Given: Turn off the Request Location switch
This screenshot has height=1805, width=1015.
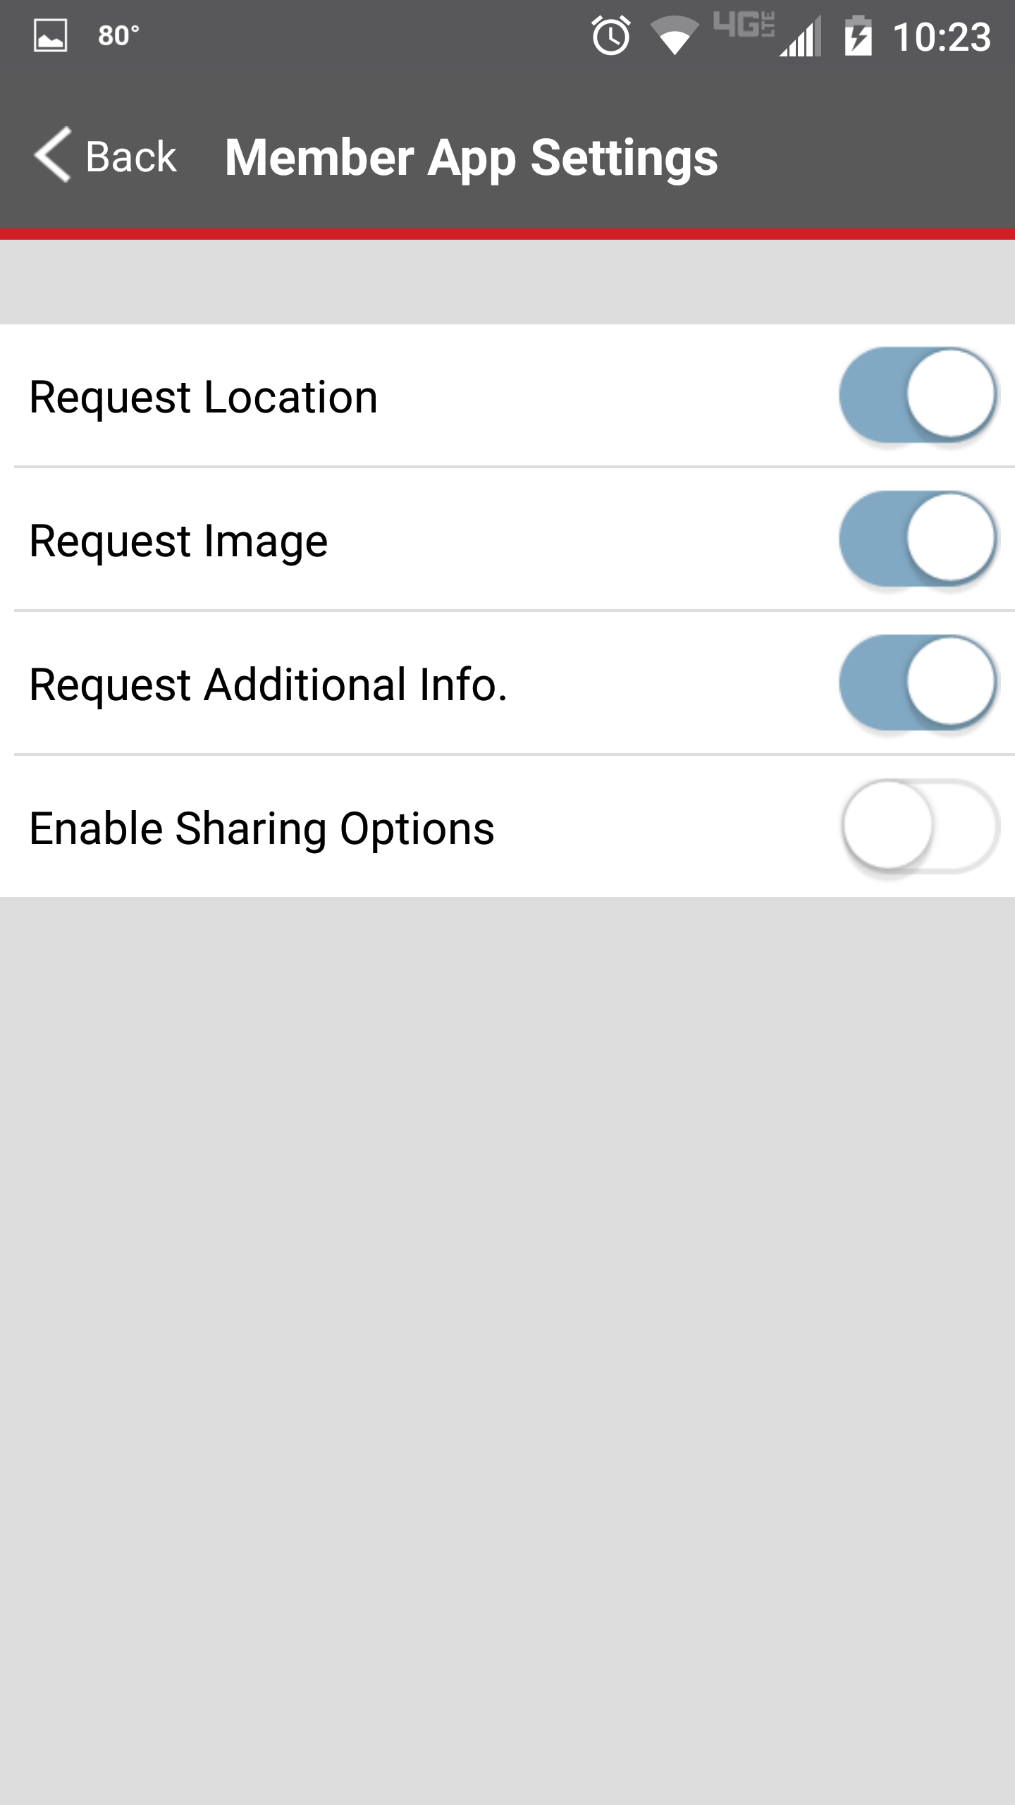Looking at the screenshot, I should click(x=918, y=395).
